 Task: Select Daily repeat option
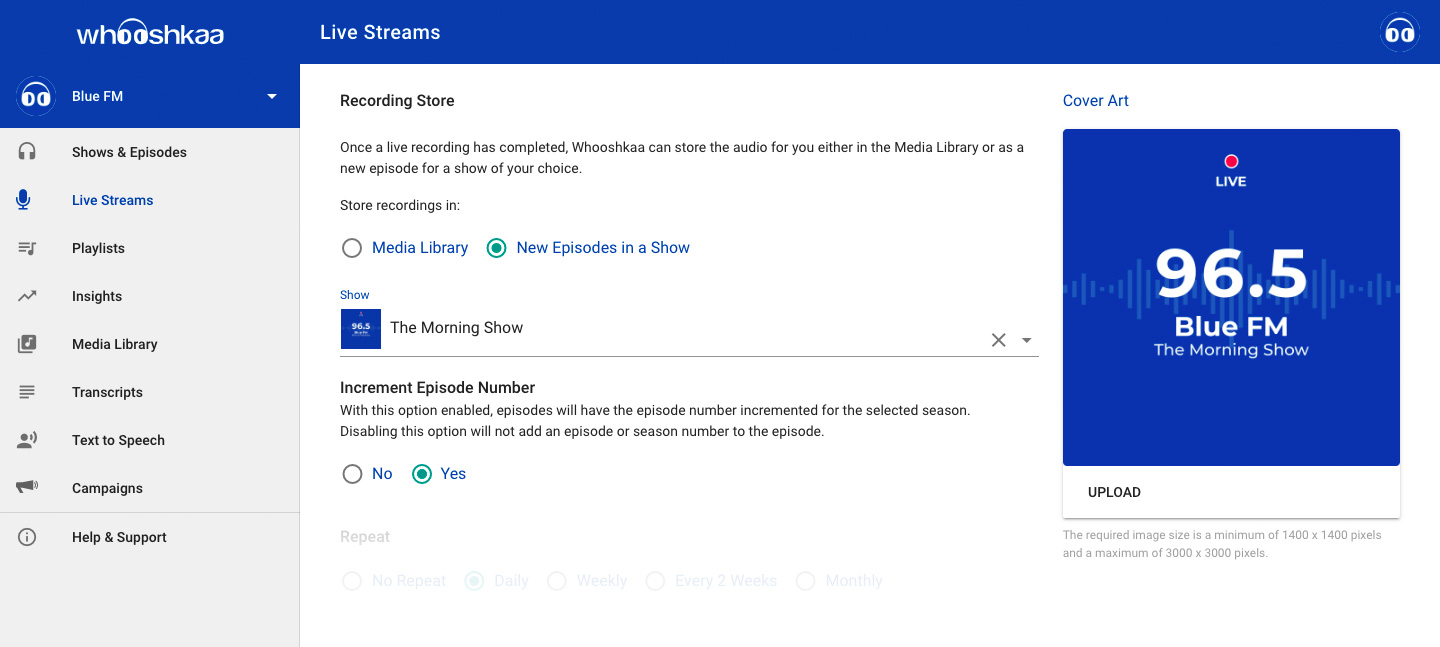pos(474,581)
